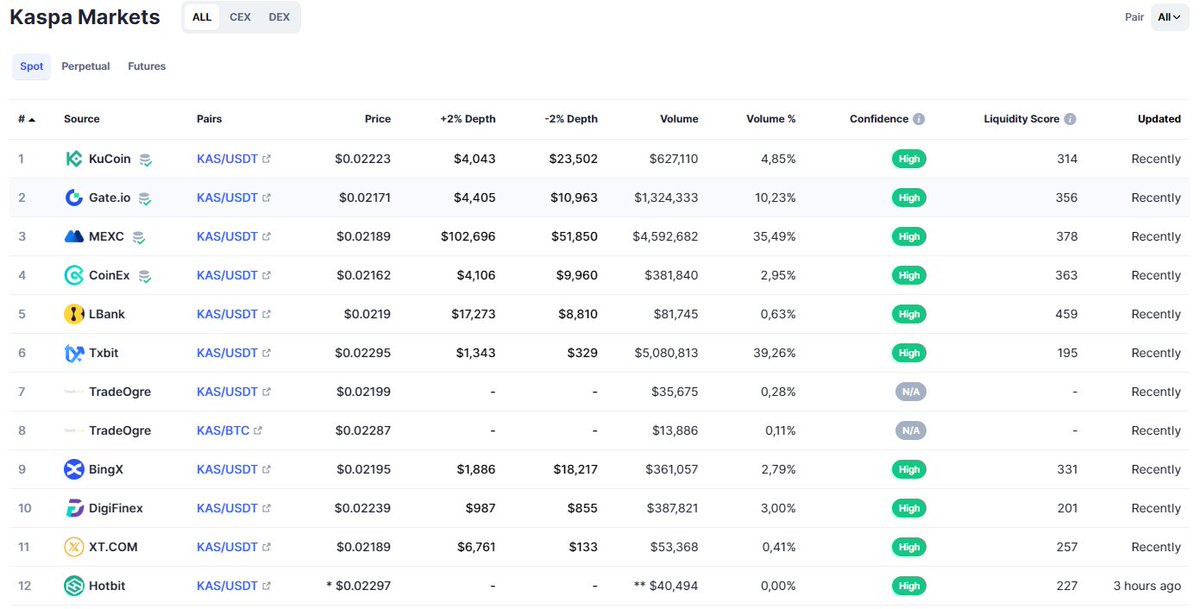This screenshot has height=609, width=1200.
Task: Click MEXC volume $4,592,682
Action: pyautogui.click(x=666, y=237)
